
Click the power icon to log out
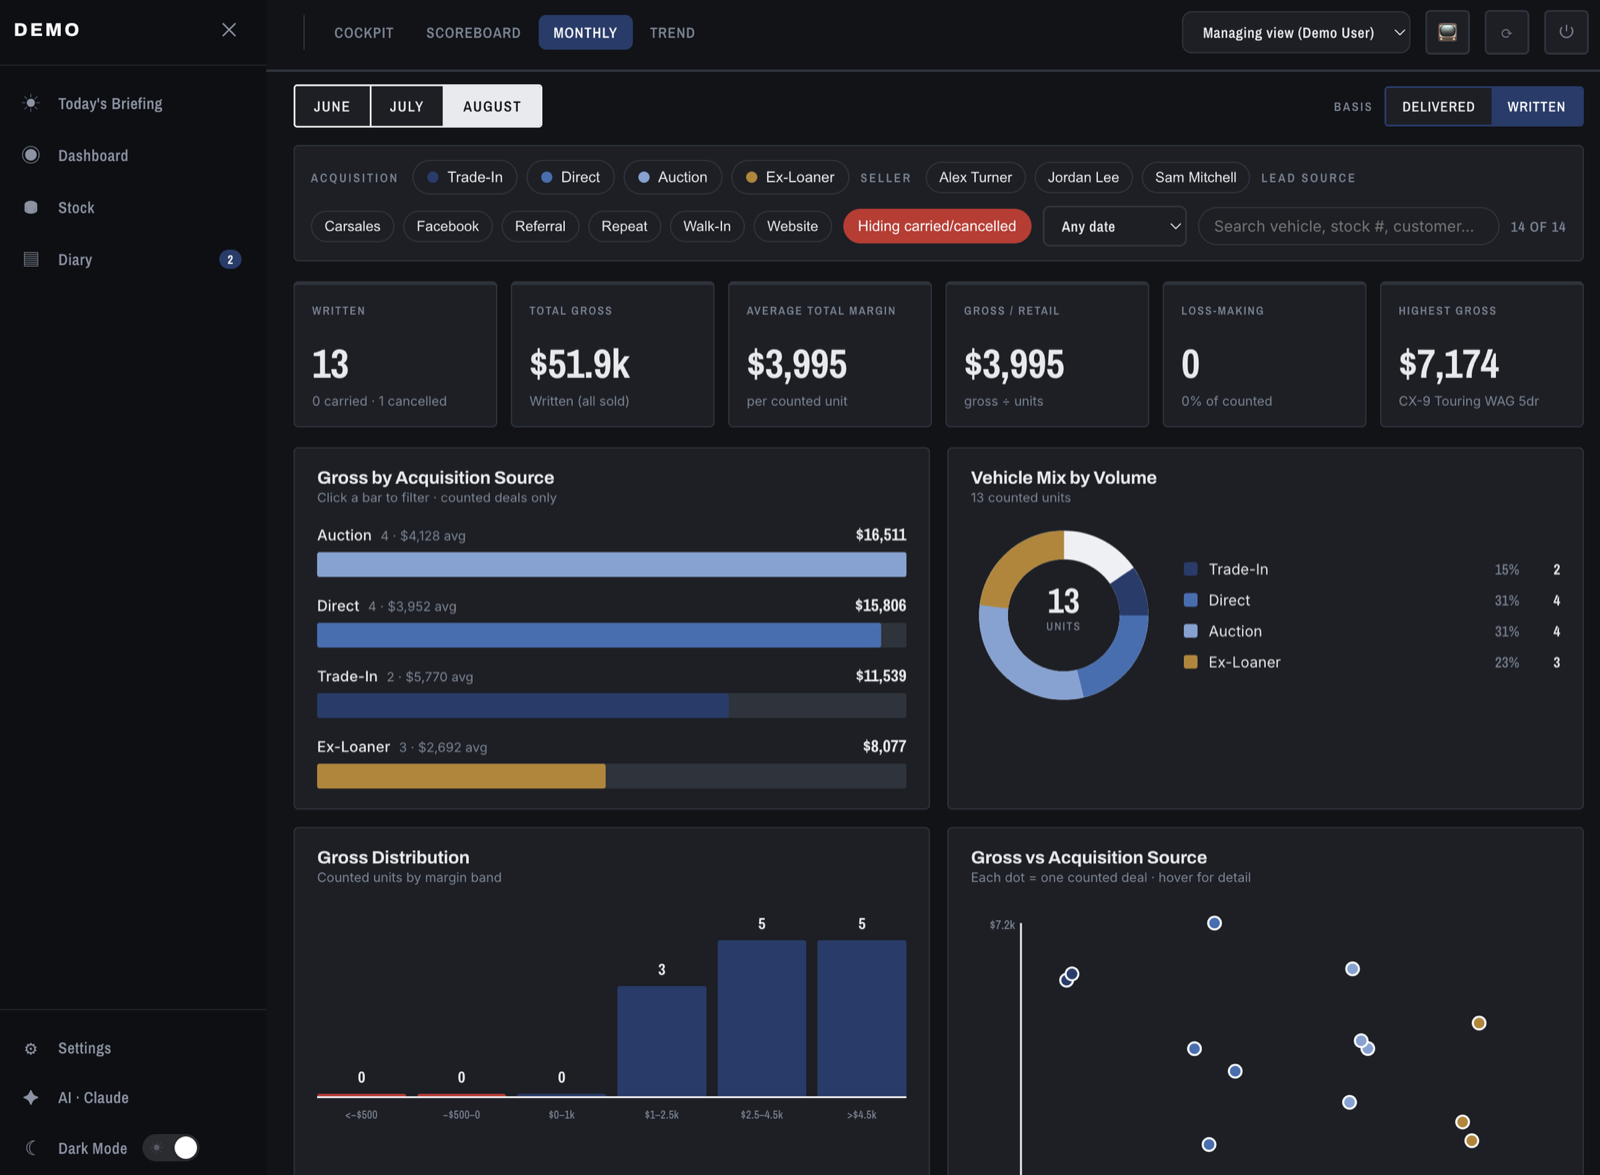1566,33
